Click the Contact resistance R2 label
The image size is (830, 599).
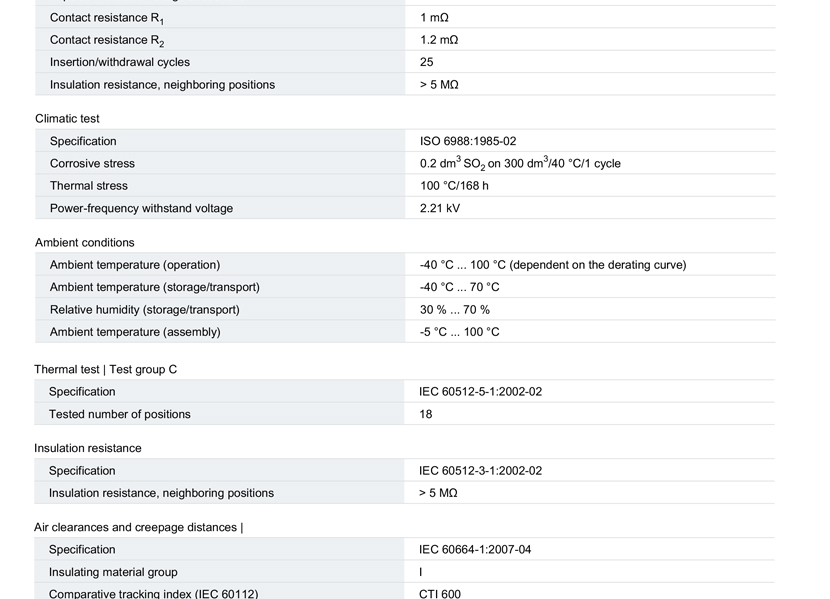[107, 41]
